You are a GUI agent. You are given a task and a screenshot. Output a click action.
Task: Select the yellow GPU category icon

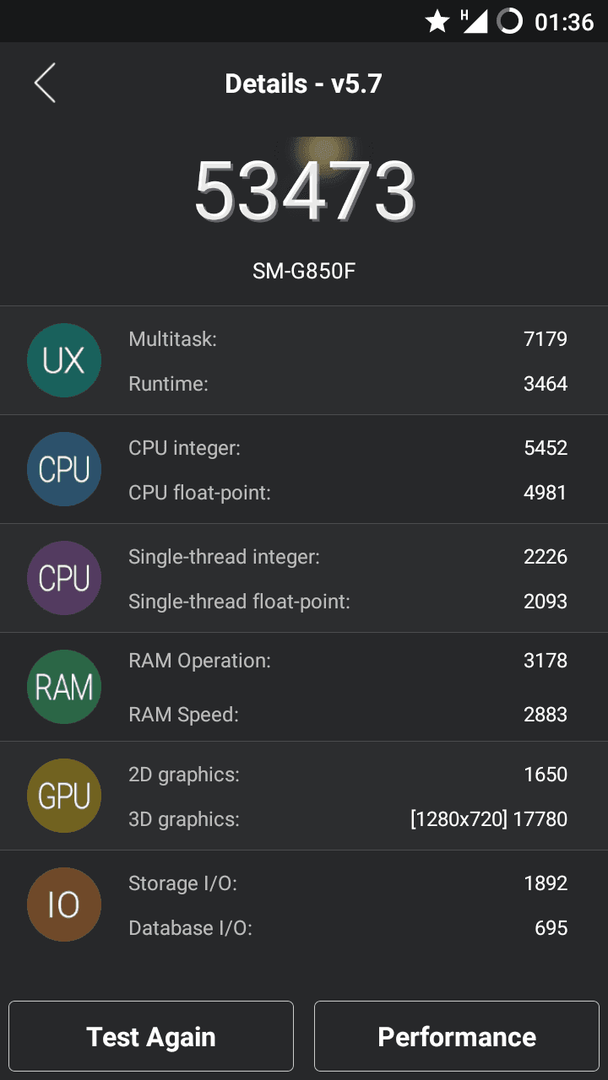coord(64,796)
